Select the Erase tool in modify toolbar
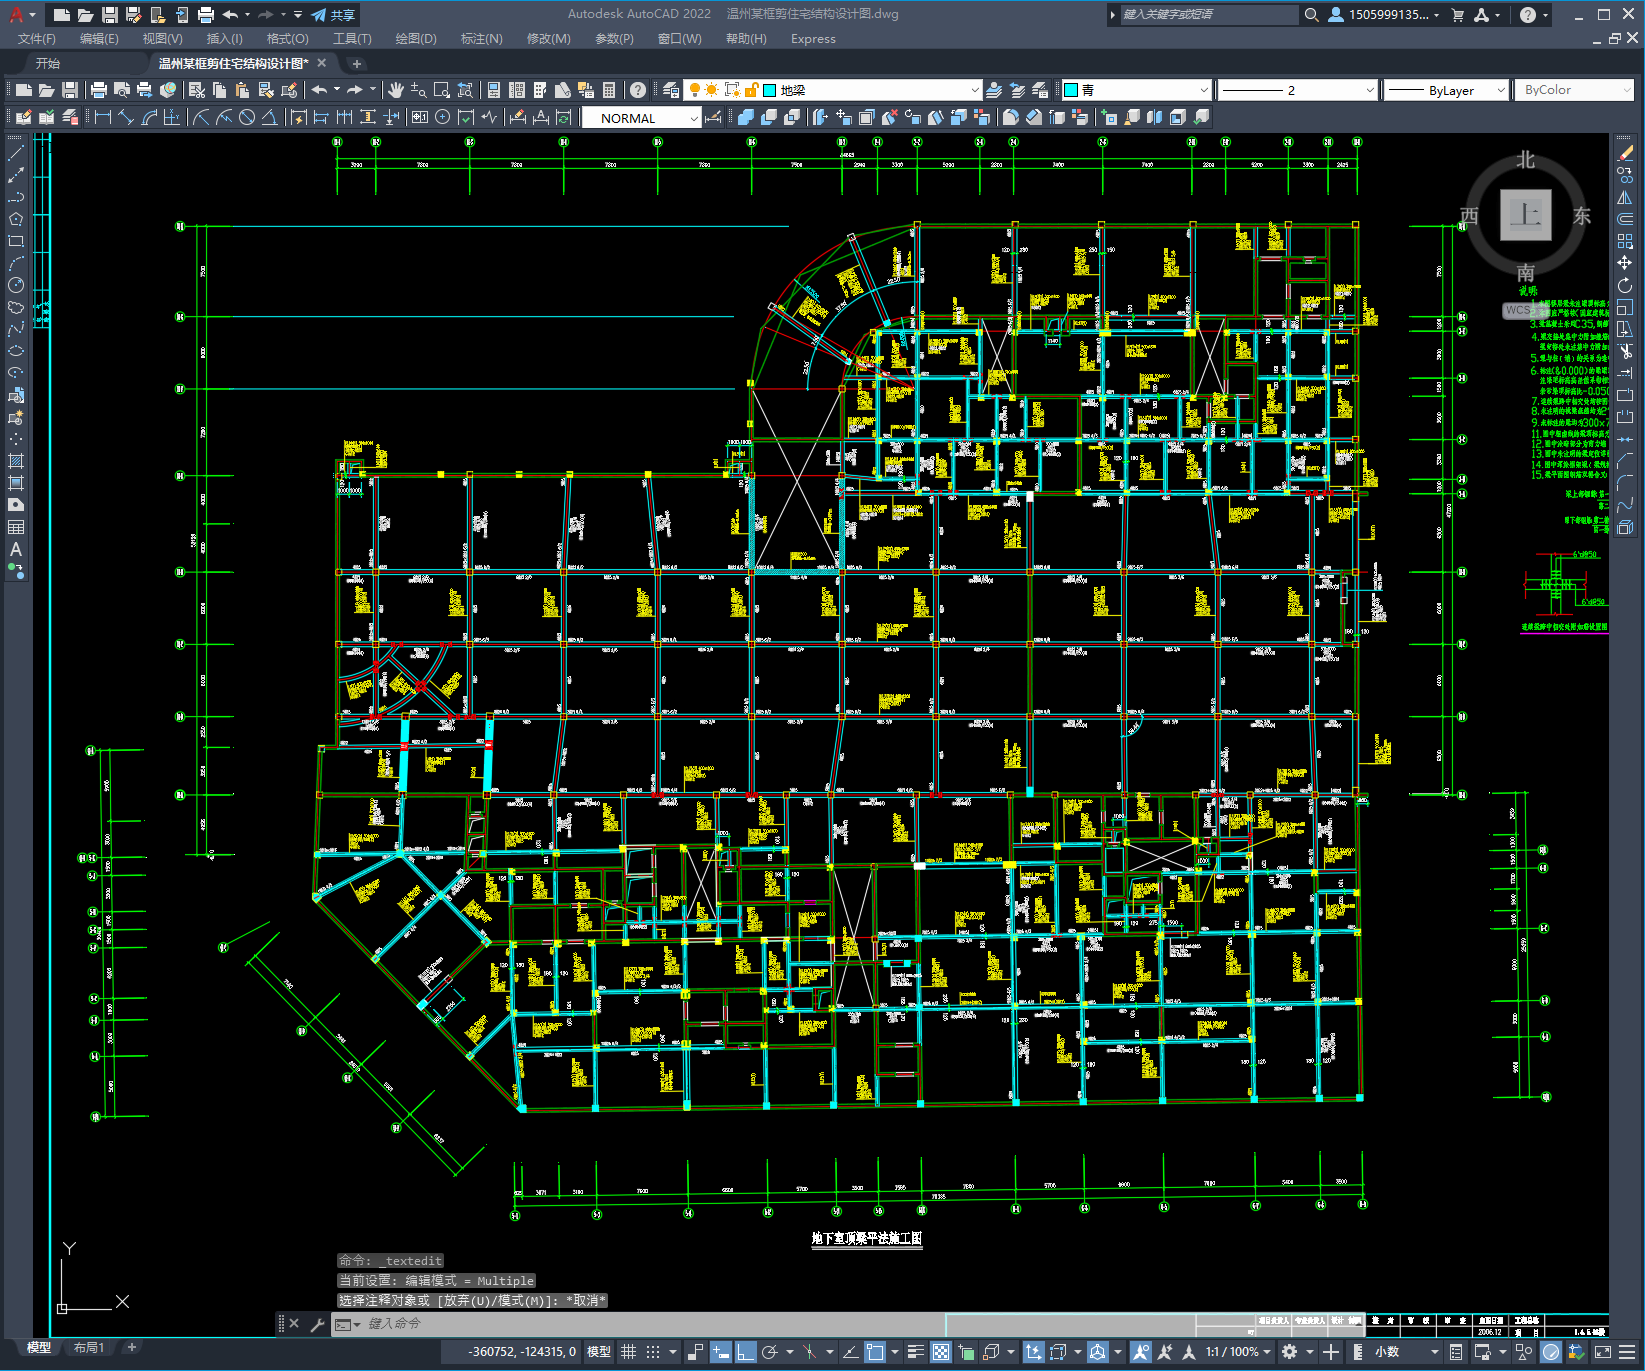1645x1371 pixels. pyautogui.click(x=1625, y=153)
